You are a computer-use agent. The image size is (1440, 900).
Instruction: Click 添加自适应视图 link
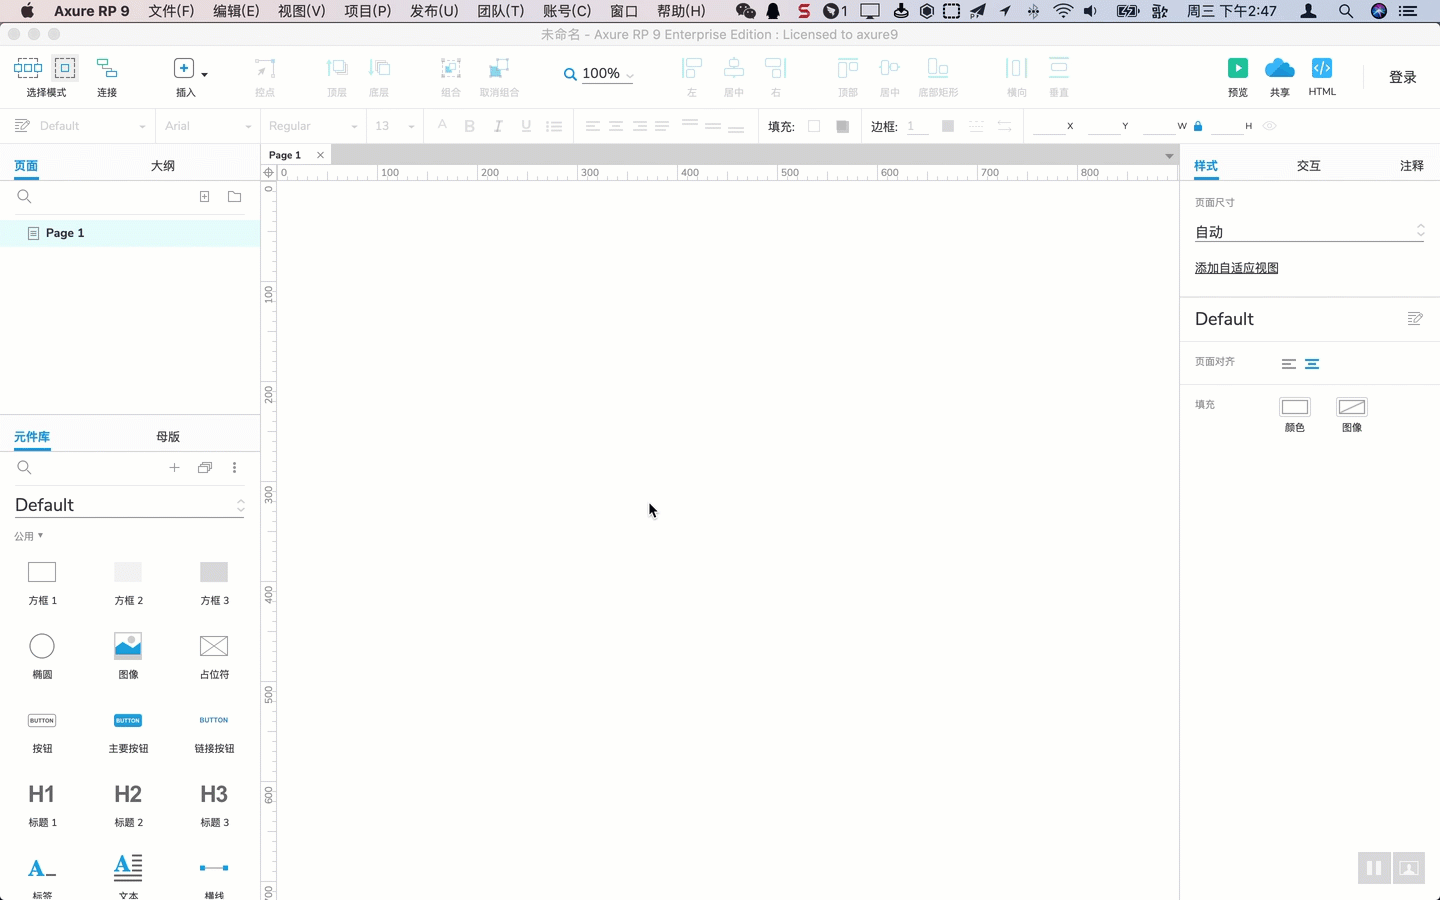pyautogui.click(x=1236, y=268)
